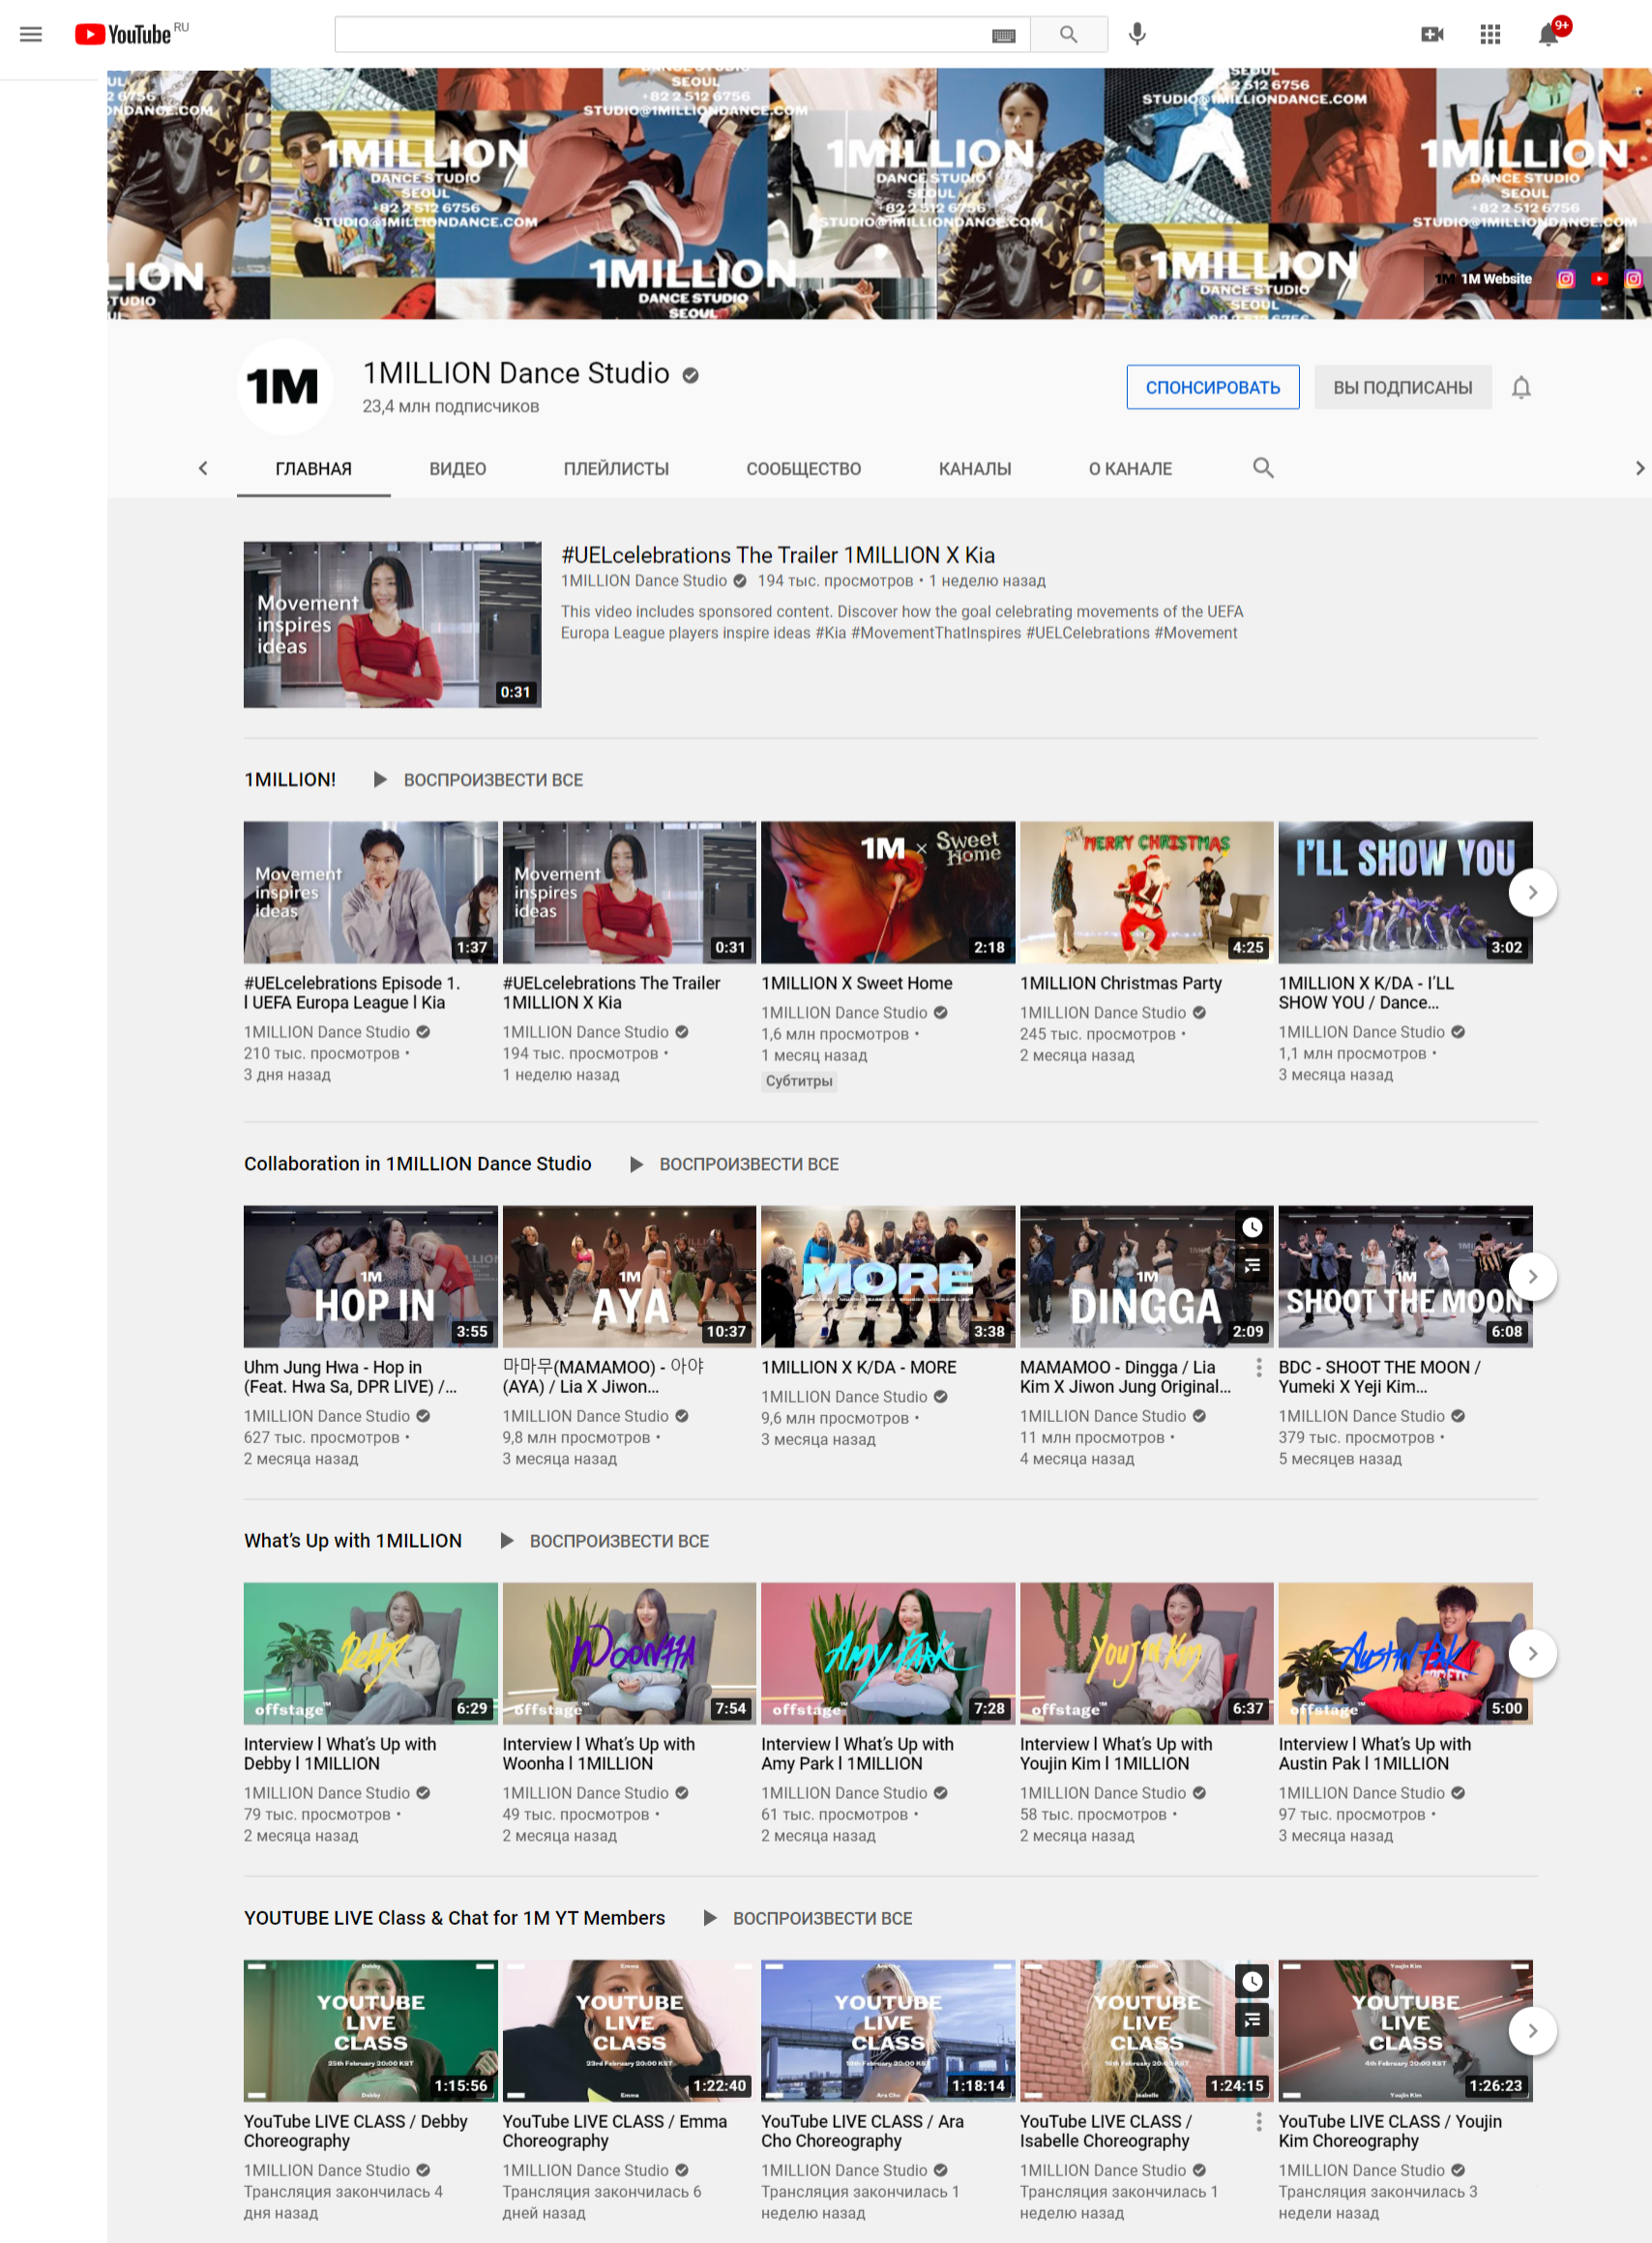1652x2243 pixels.
Task: Add Isabelle live class to queue
Action: (1252, 2020)
